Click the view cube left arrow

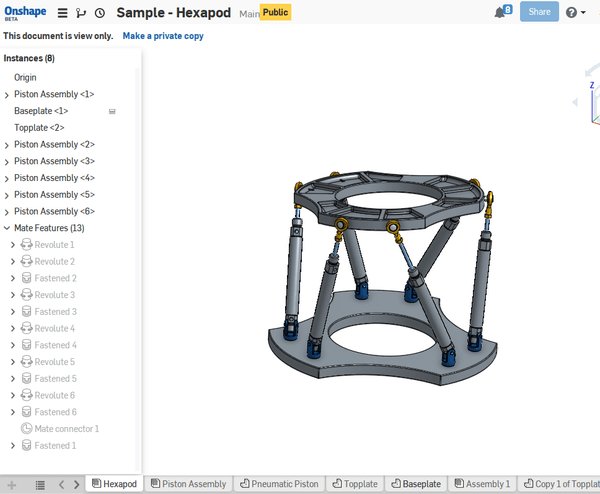(x=575, y=102)
